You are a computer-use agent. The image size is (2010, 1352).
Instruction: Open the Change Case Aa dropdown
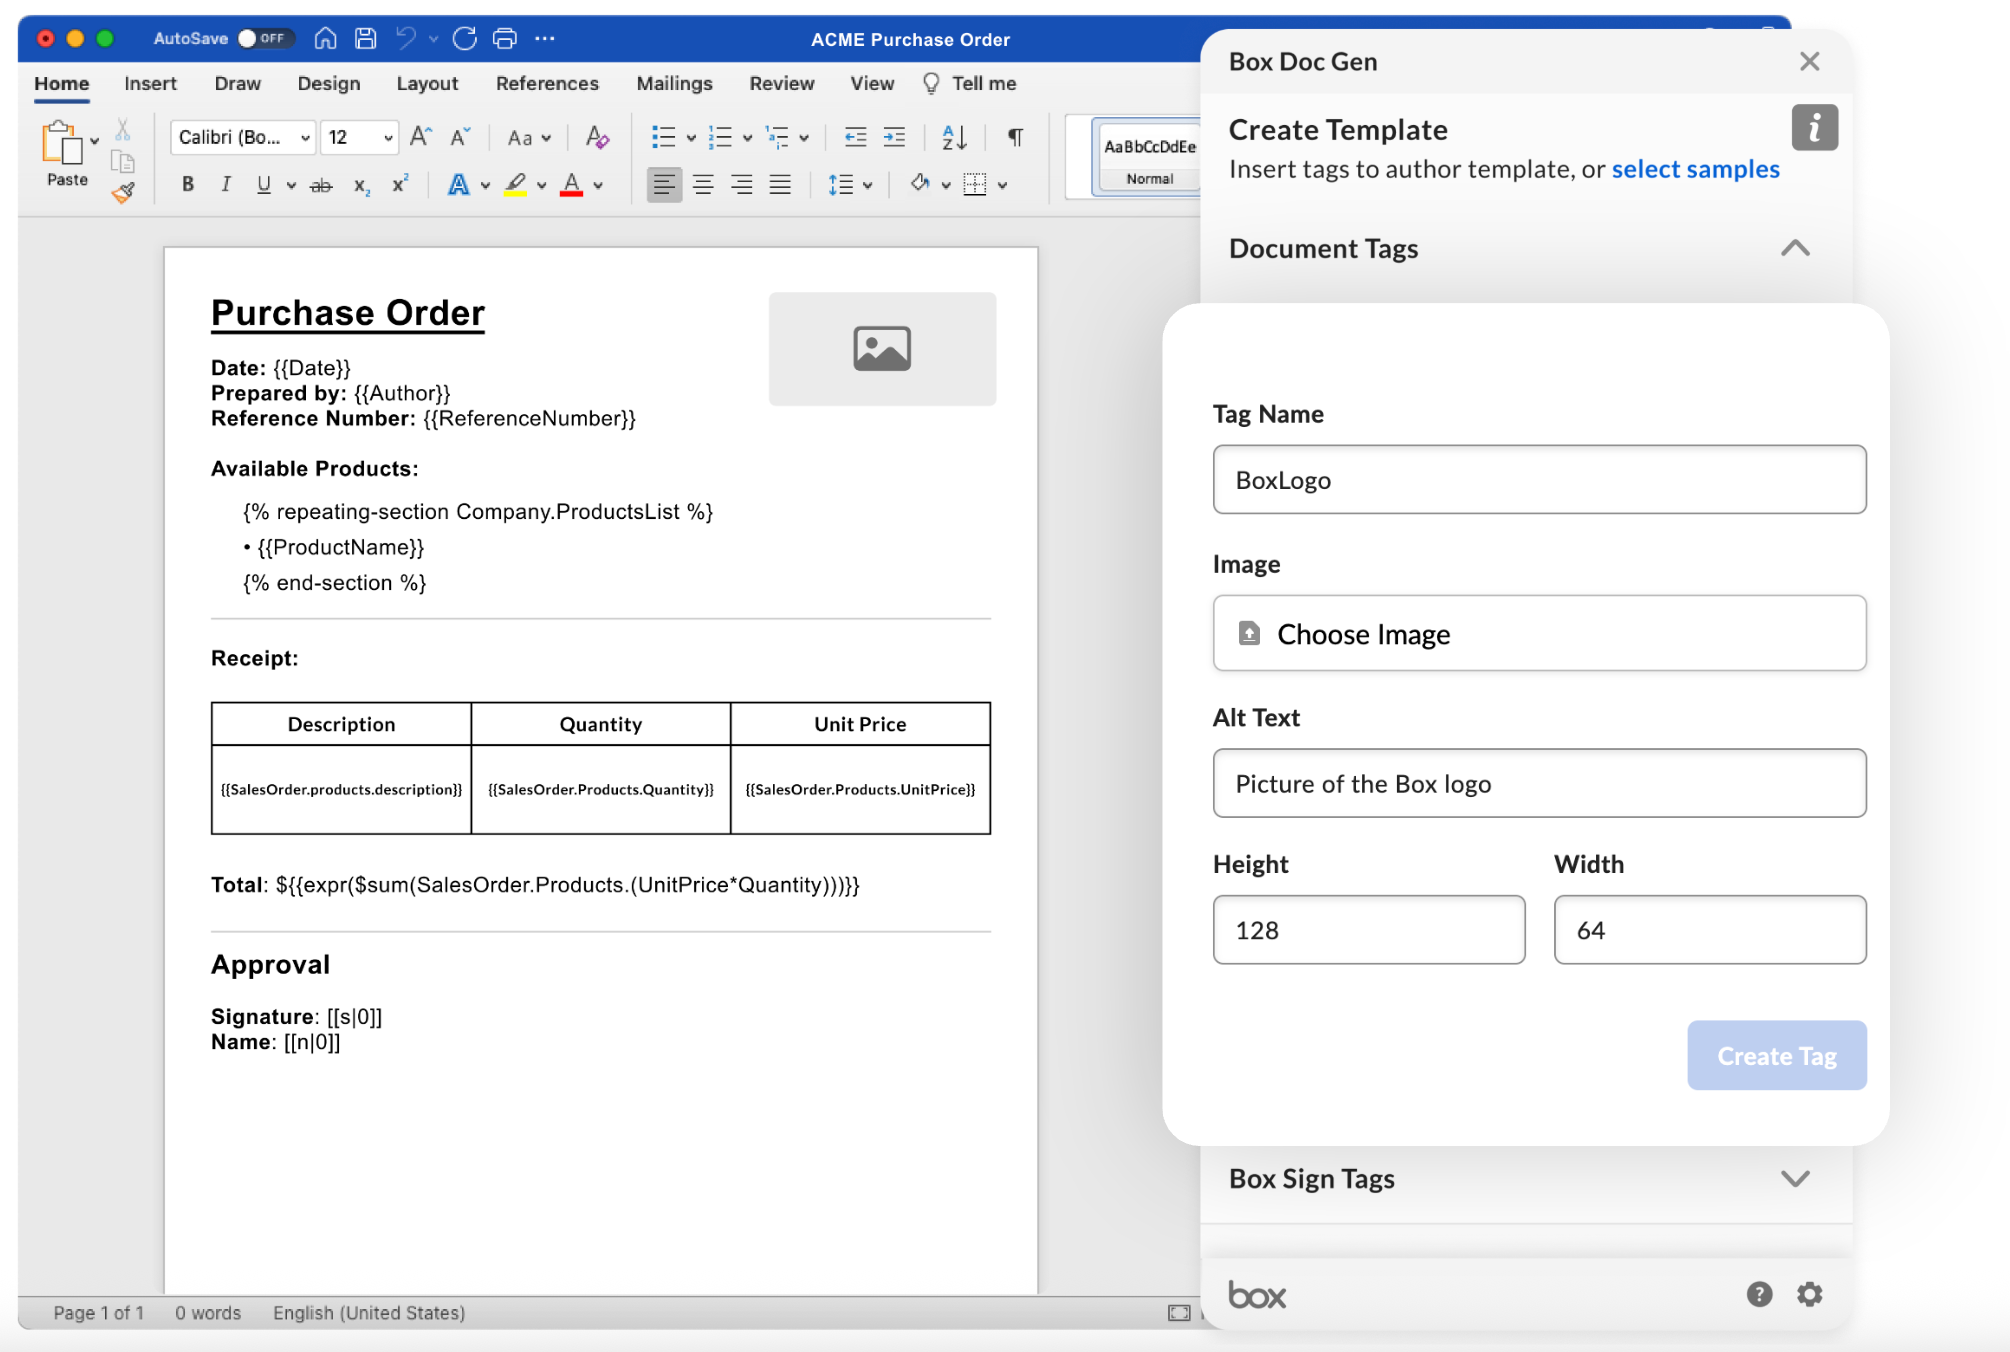pos(528,138)
